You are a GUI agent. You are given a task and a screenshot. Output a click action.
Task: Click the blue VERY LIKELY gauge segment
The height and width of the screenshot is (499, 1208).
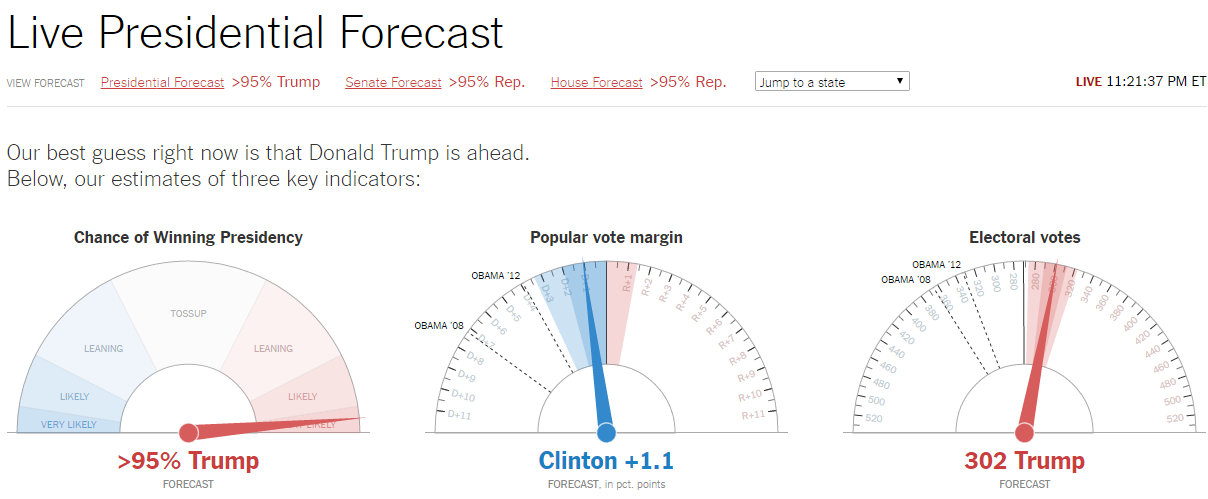(x=69, y=425)
